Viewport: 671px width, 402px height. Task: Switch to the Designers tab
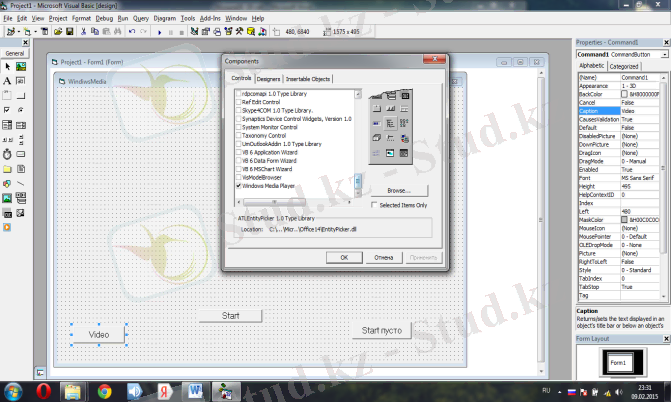tap(268, 78)
